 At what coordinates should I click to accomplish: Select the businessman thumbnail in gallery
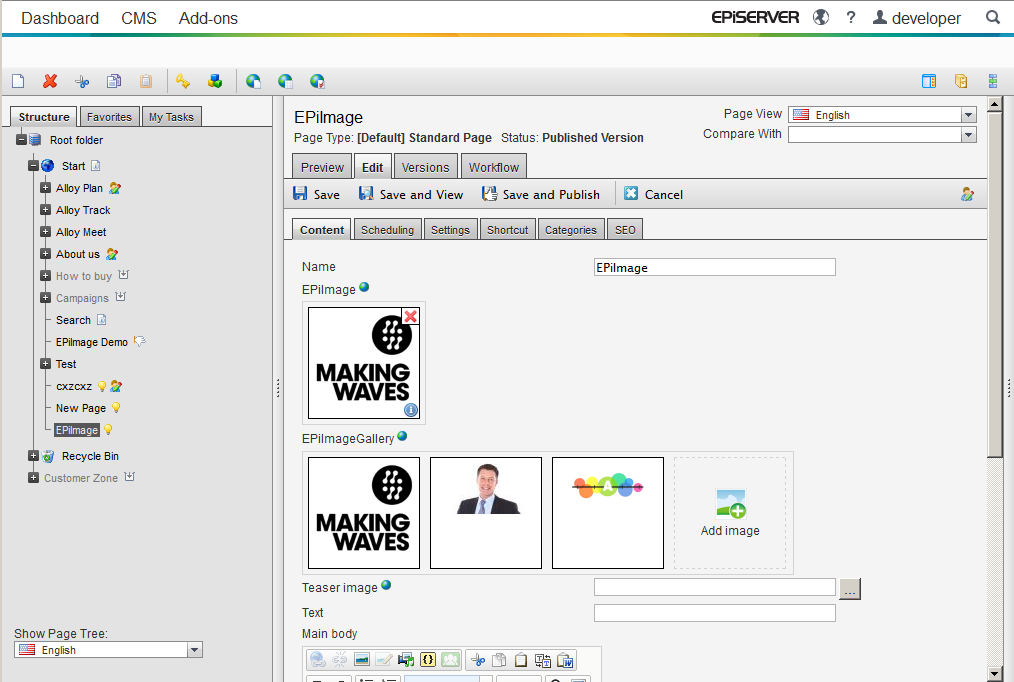[x=486, y=513]
